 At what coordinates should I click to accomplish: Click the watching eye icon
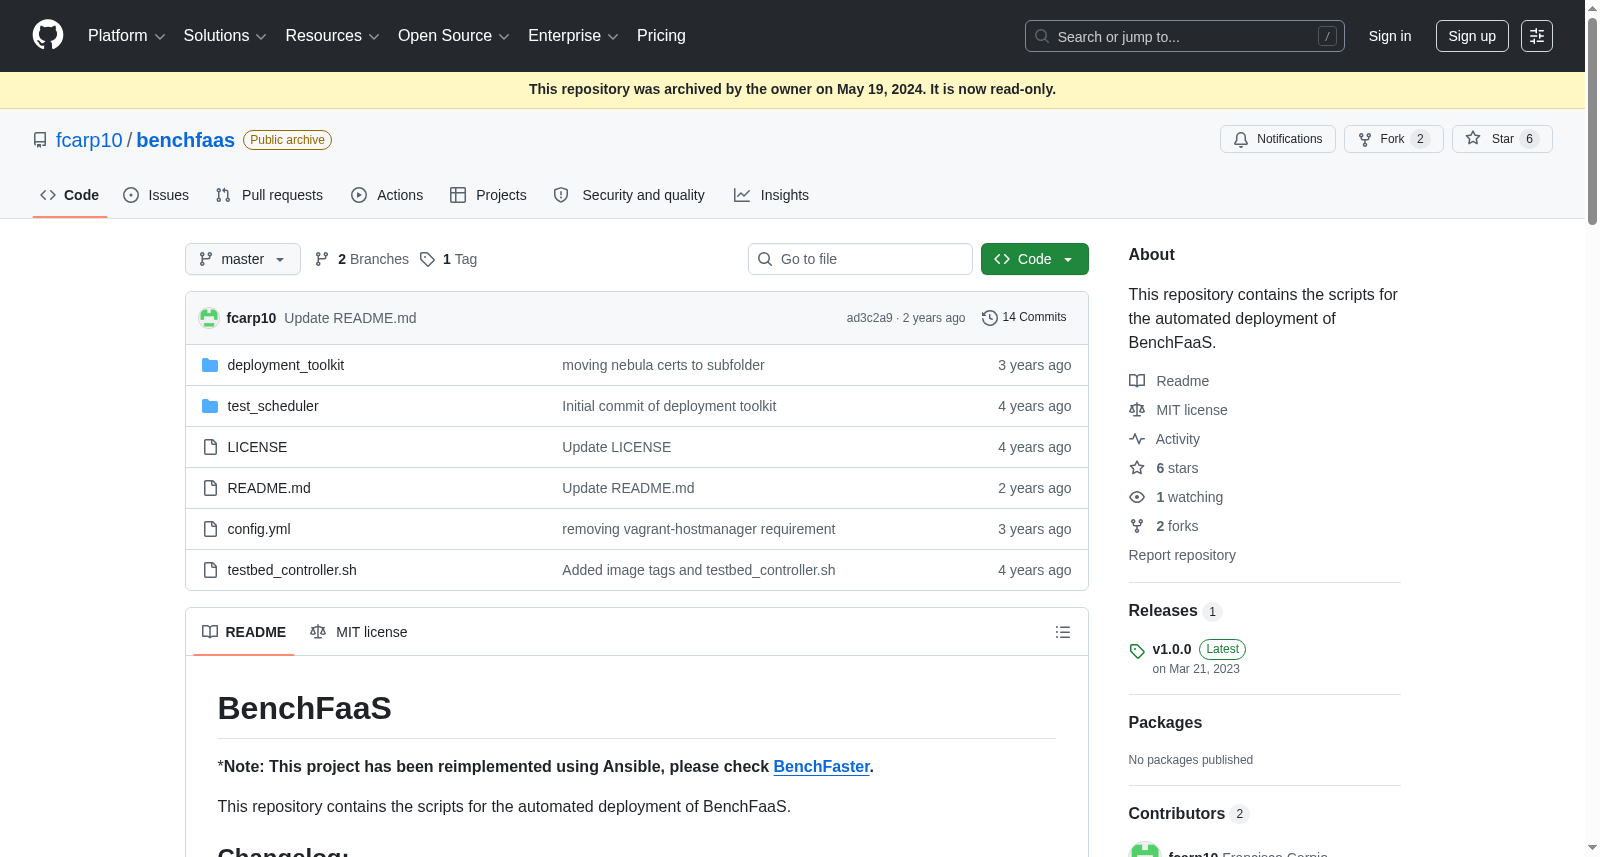1137,497
